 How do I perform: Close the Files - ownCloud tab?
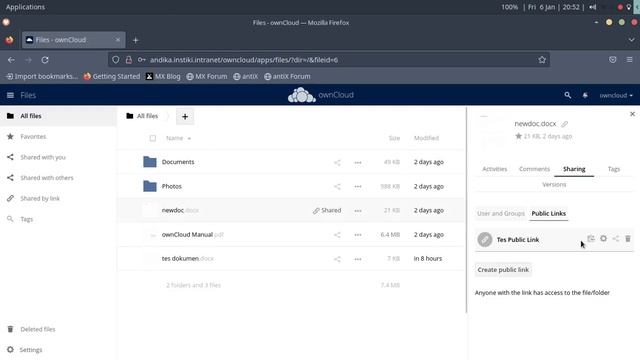tap(118, 40)
